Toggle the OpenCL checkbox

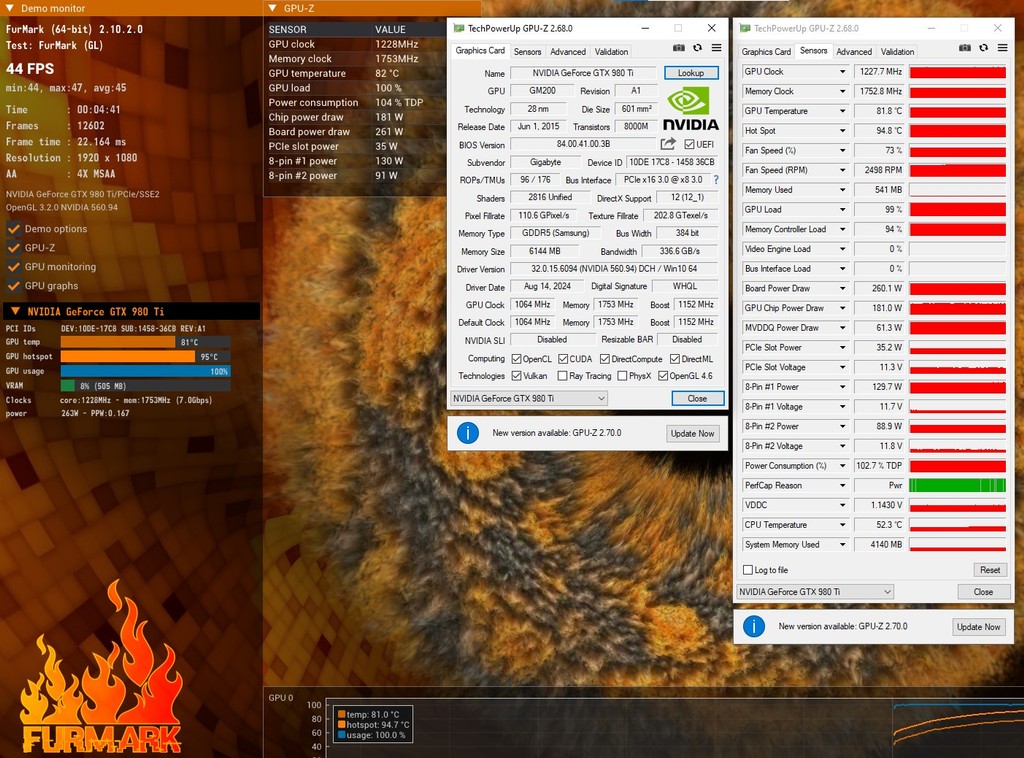(x=517, y=359)
